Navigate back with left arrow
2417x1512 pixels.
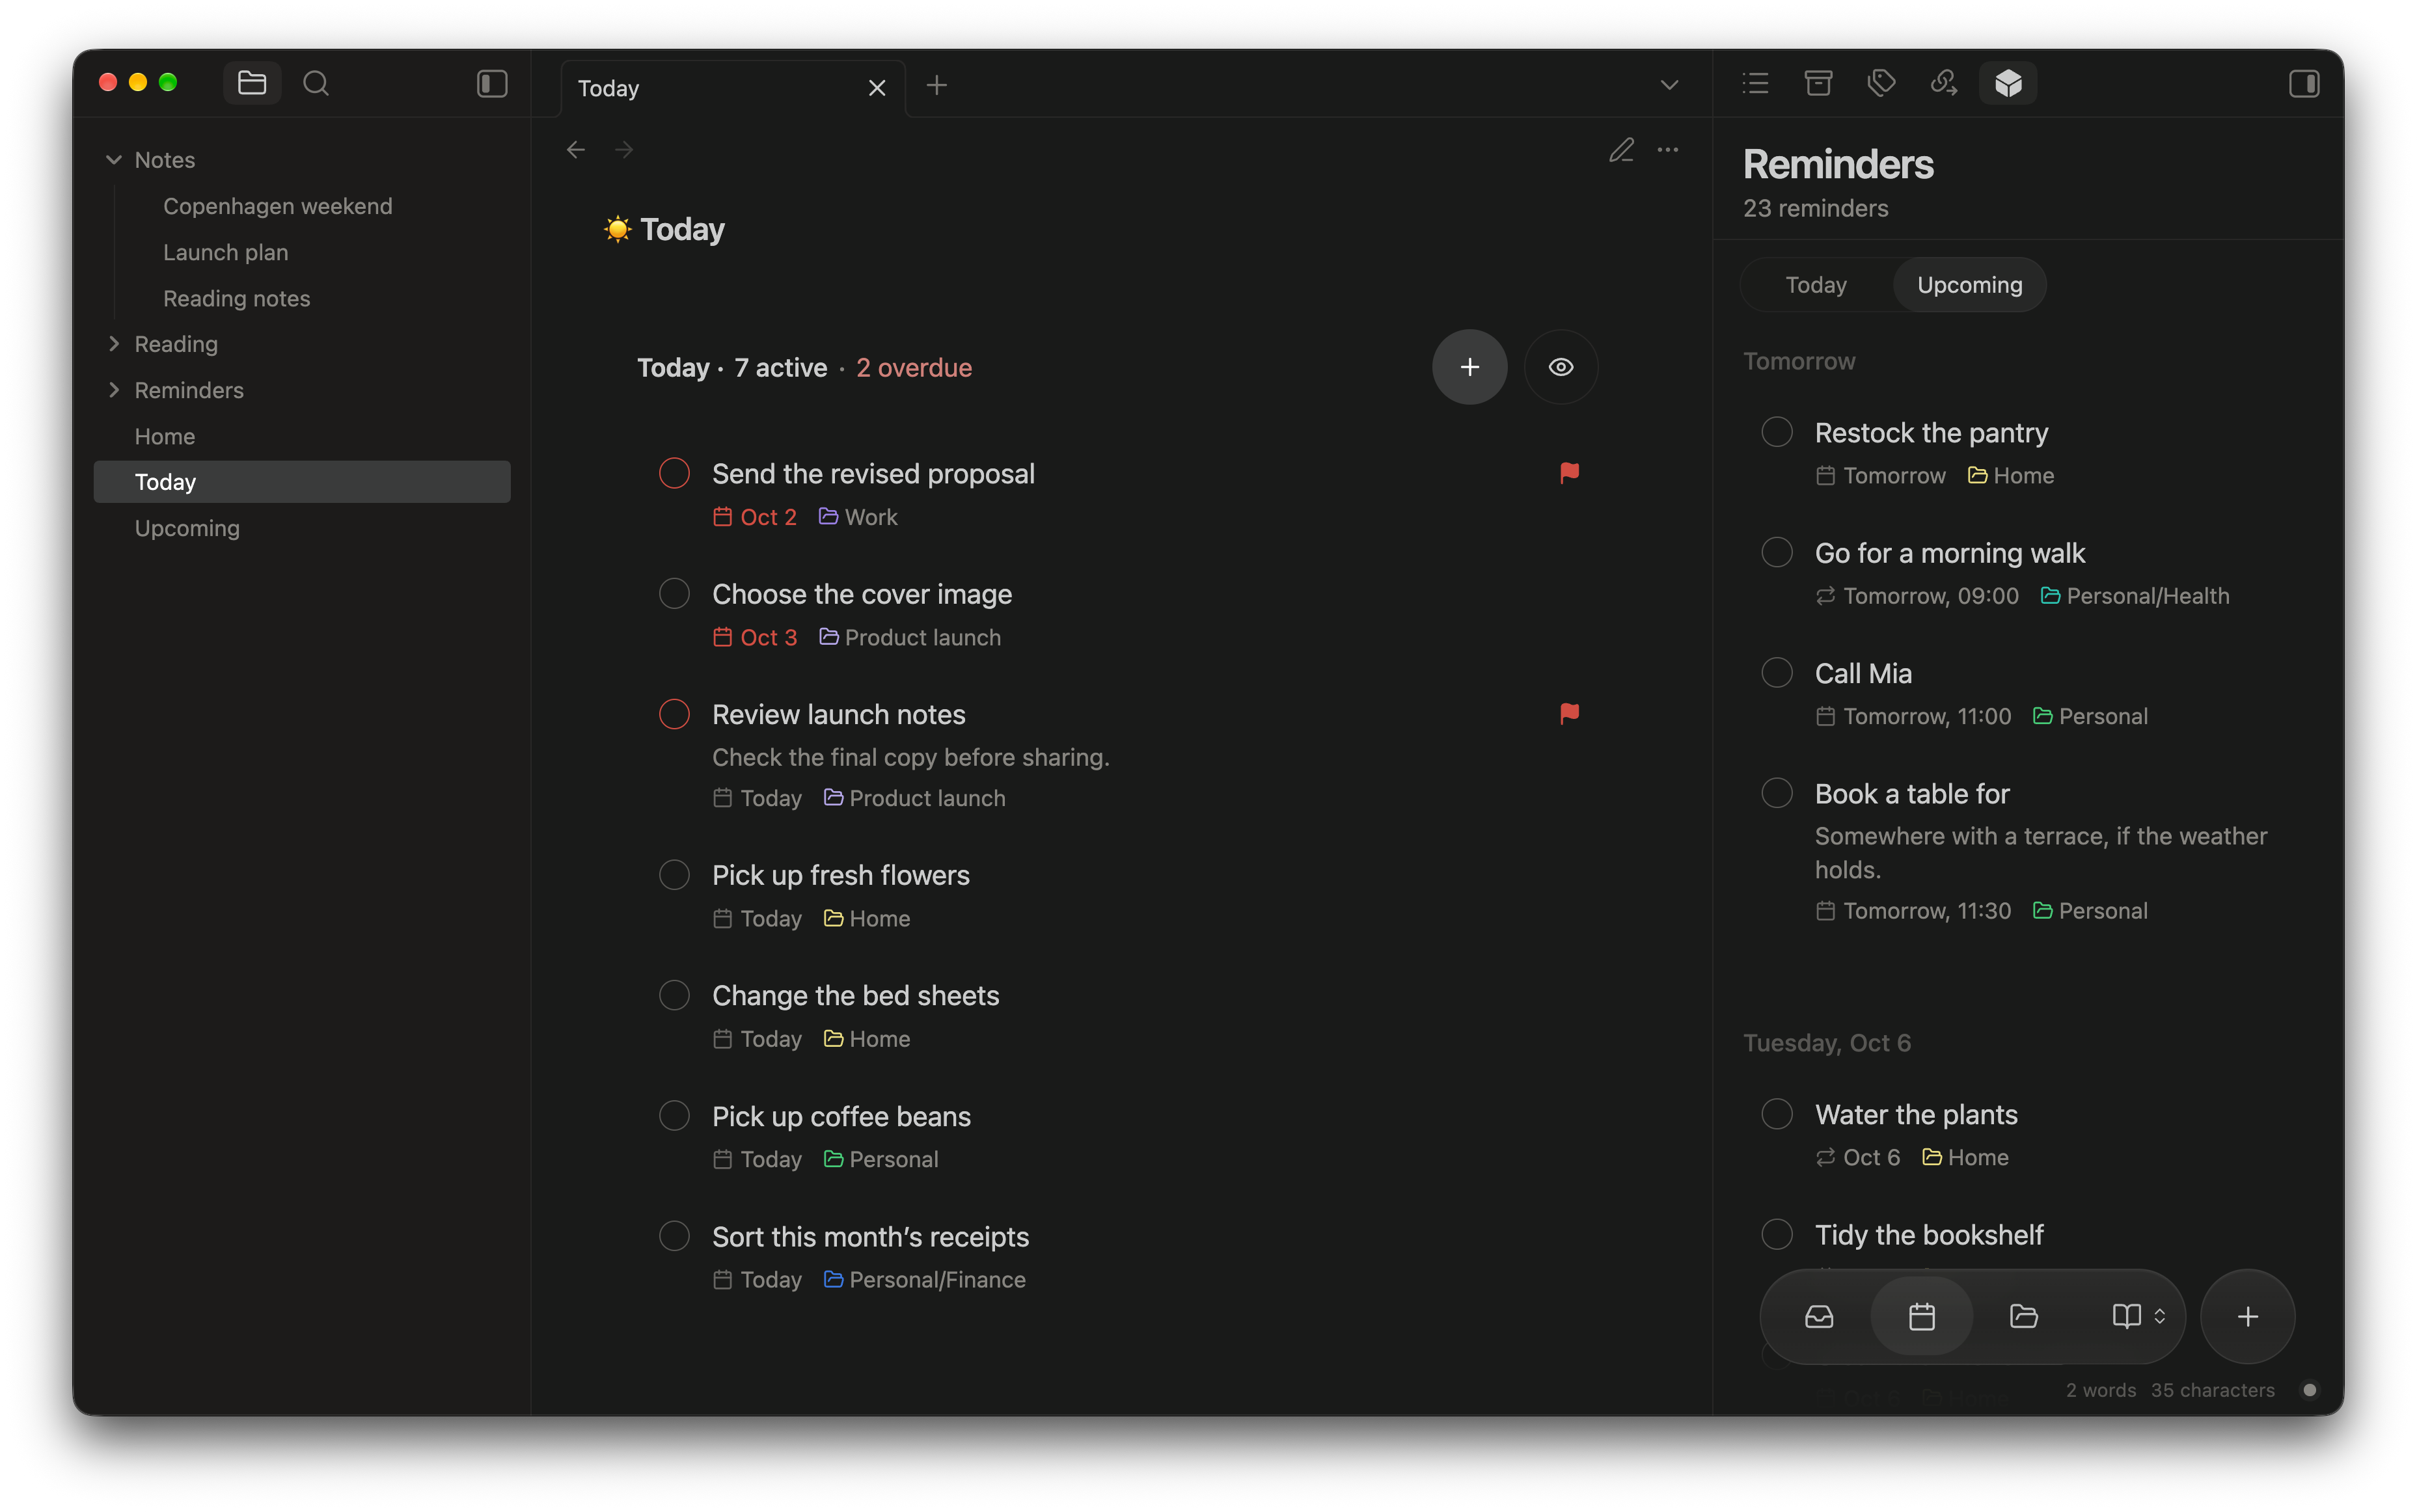[x=575, y=150]
